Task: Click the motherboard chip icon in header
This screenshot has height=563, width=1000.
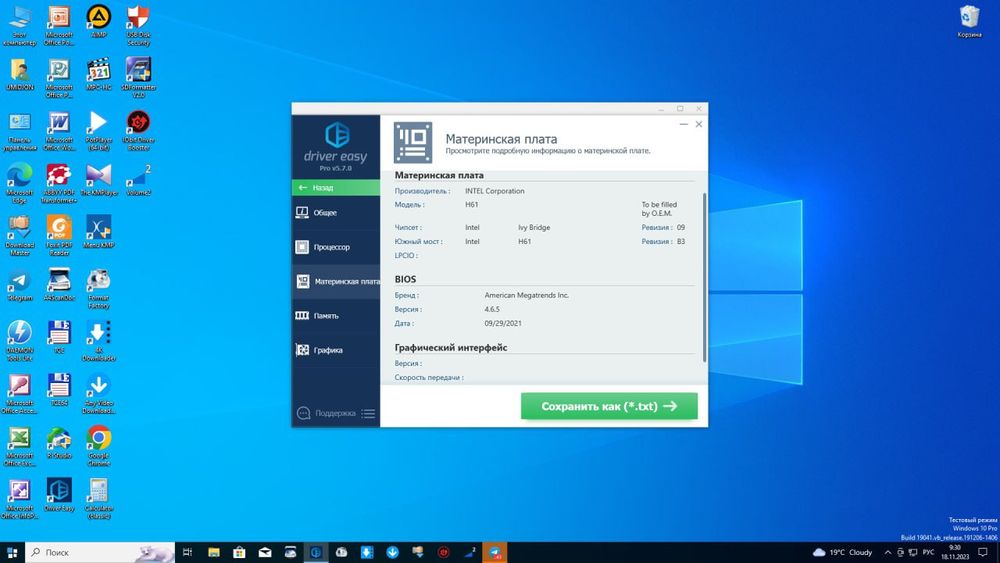Action: 413,143
